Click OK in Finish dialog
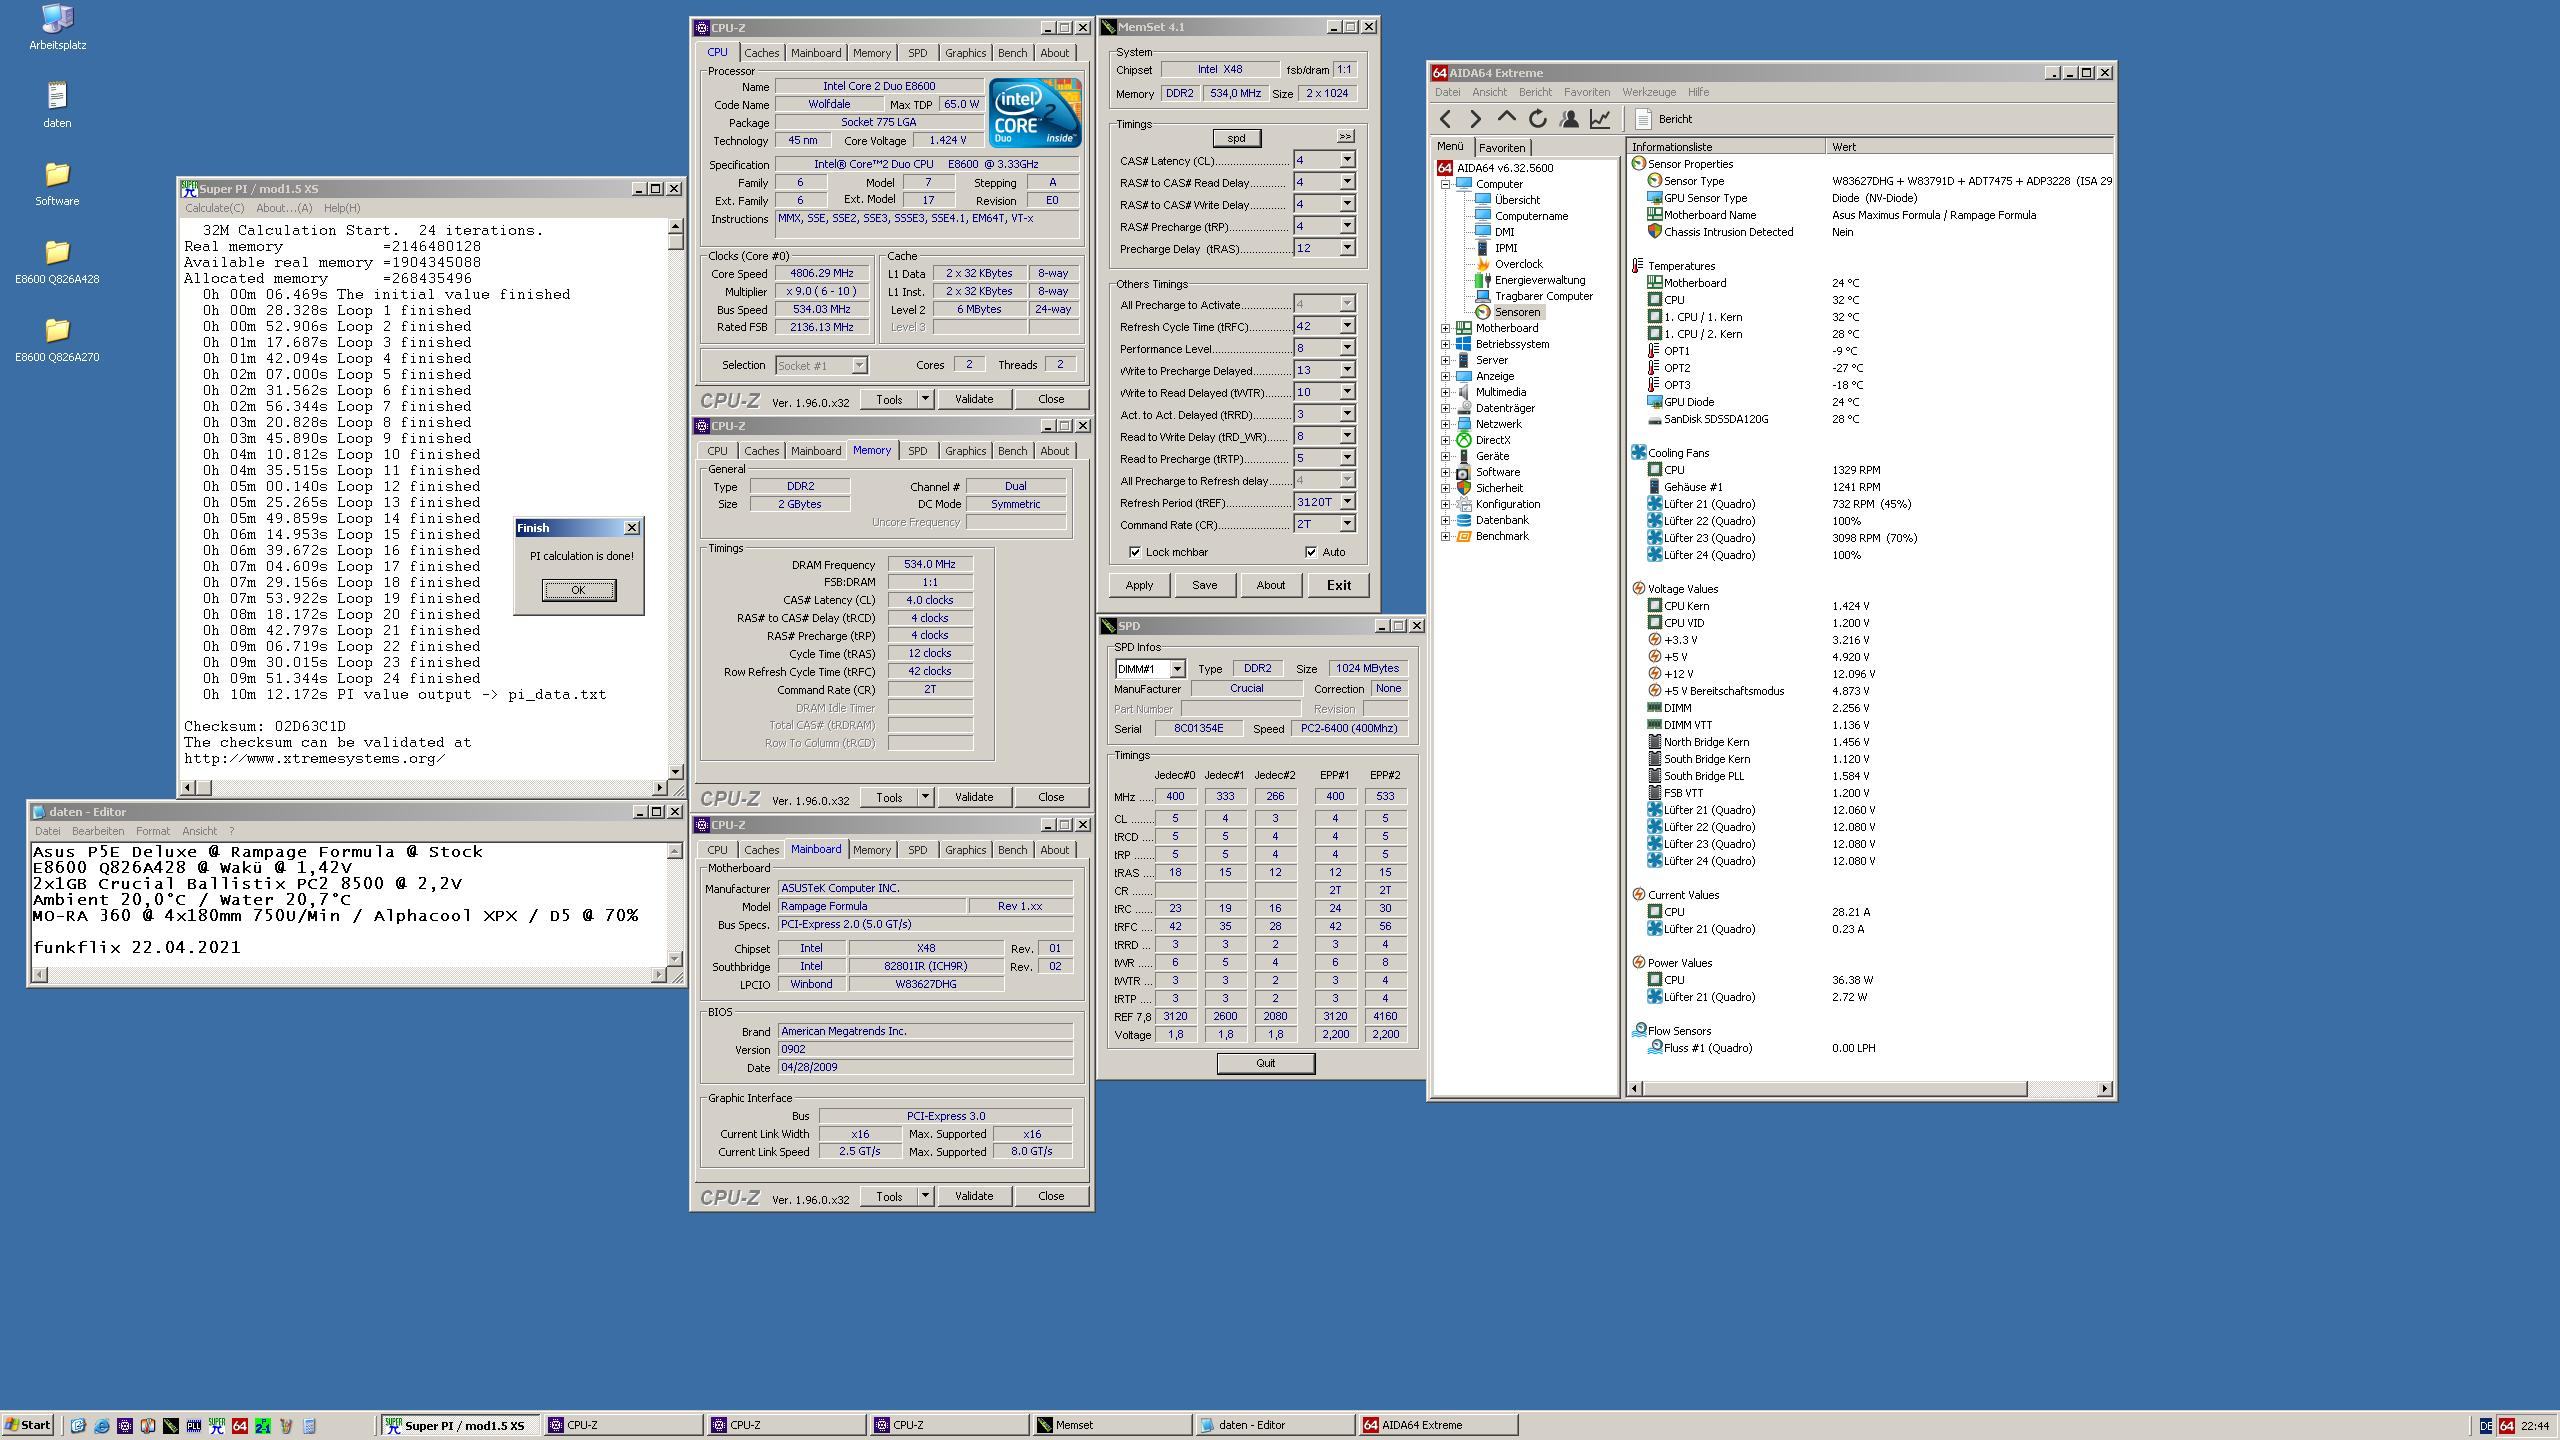2560x1440 pixels. point(578,590)
